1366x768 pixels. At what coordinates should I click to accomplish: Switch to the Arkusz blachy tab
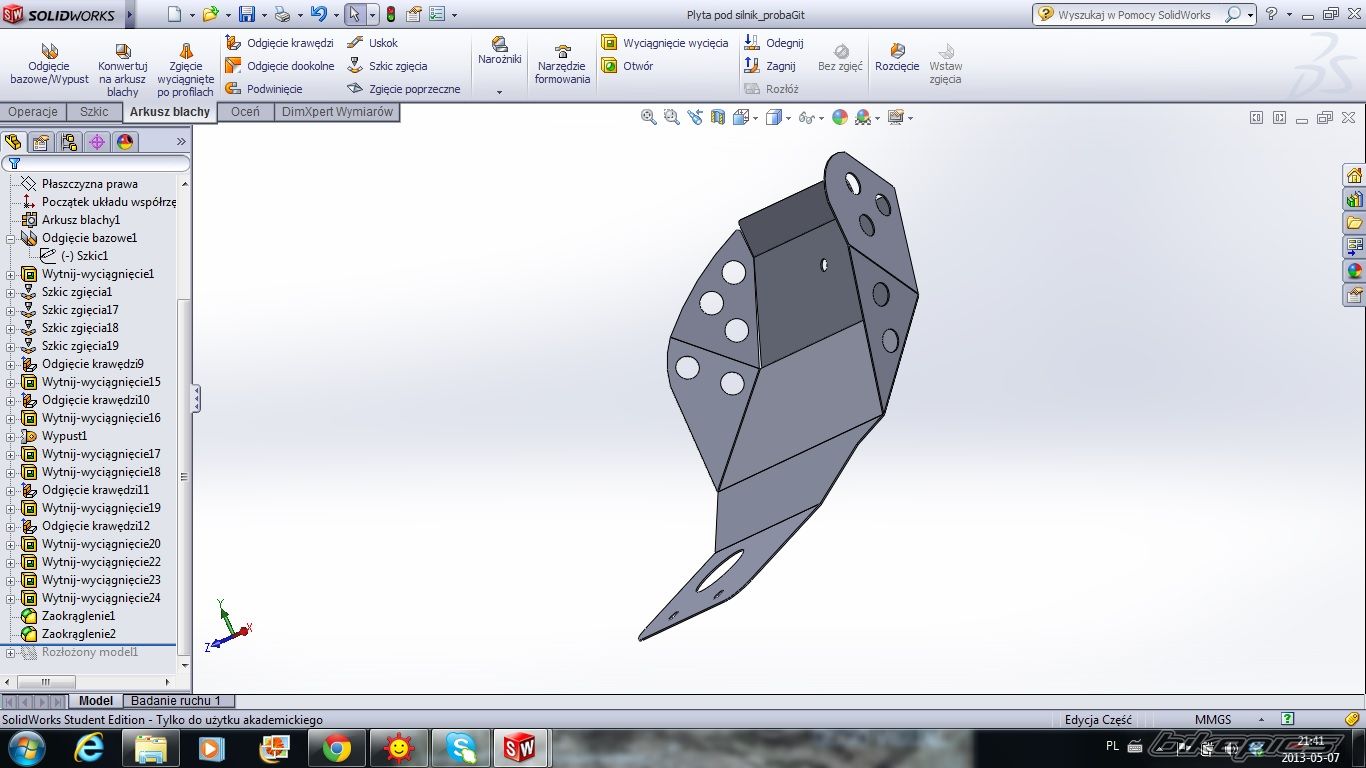tap(170, 112)
